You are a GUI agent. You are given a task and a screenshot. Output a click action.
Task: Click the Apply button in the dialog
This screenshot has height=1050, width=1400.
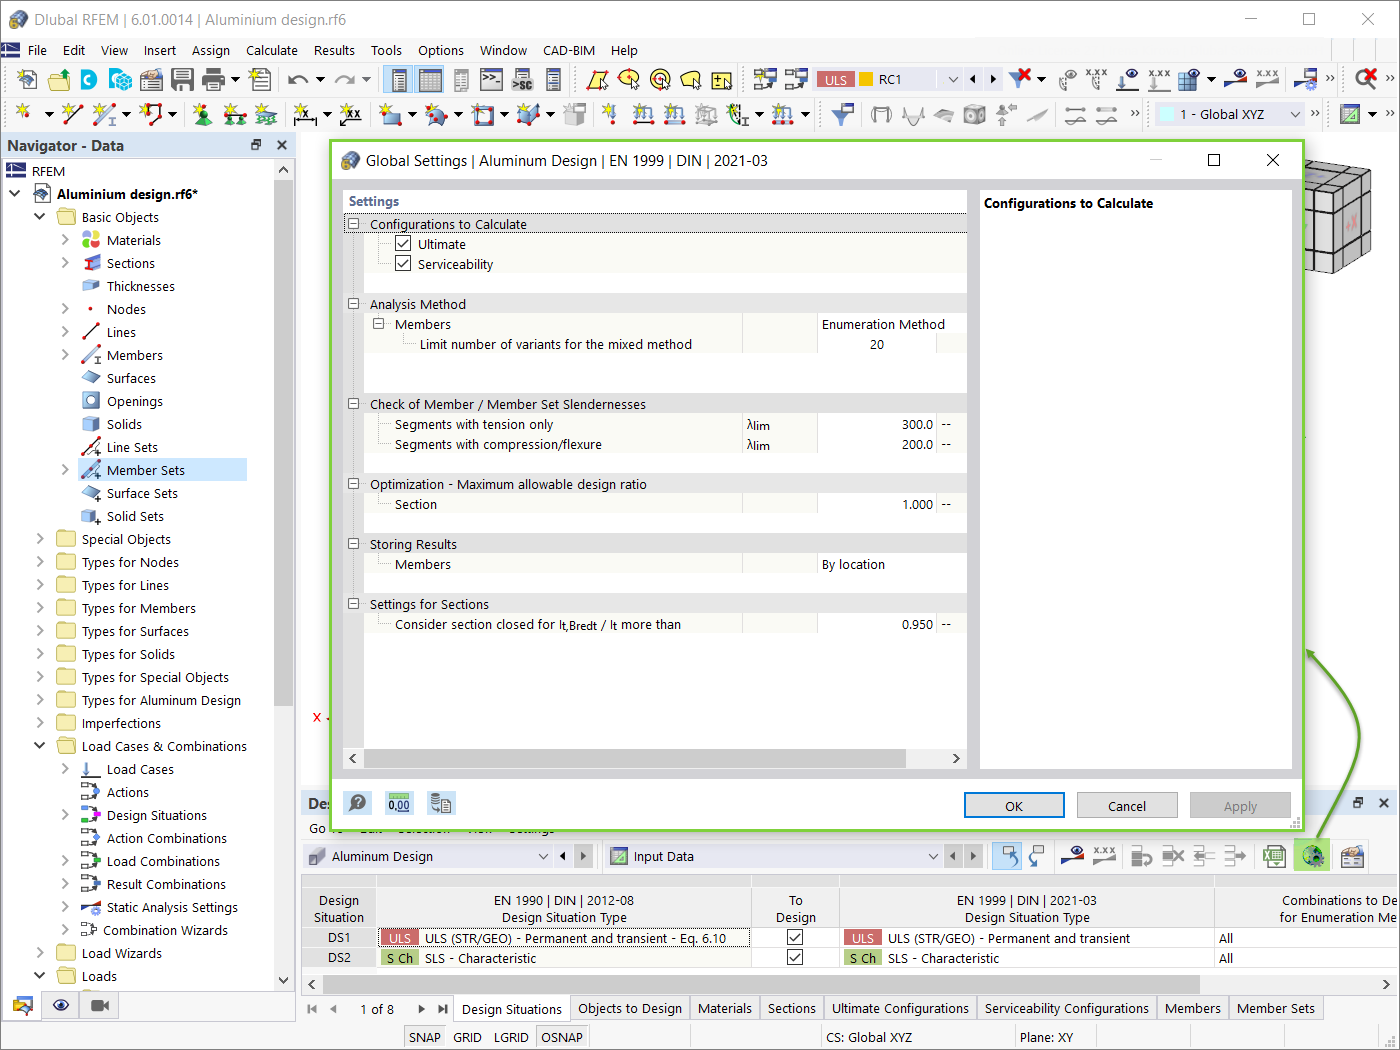click(1240, 805)
